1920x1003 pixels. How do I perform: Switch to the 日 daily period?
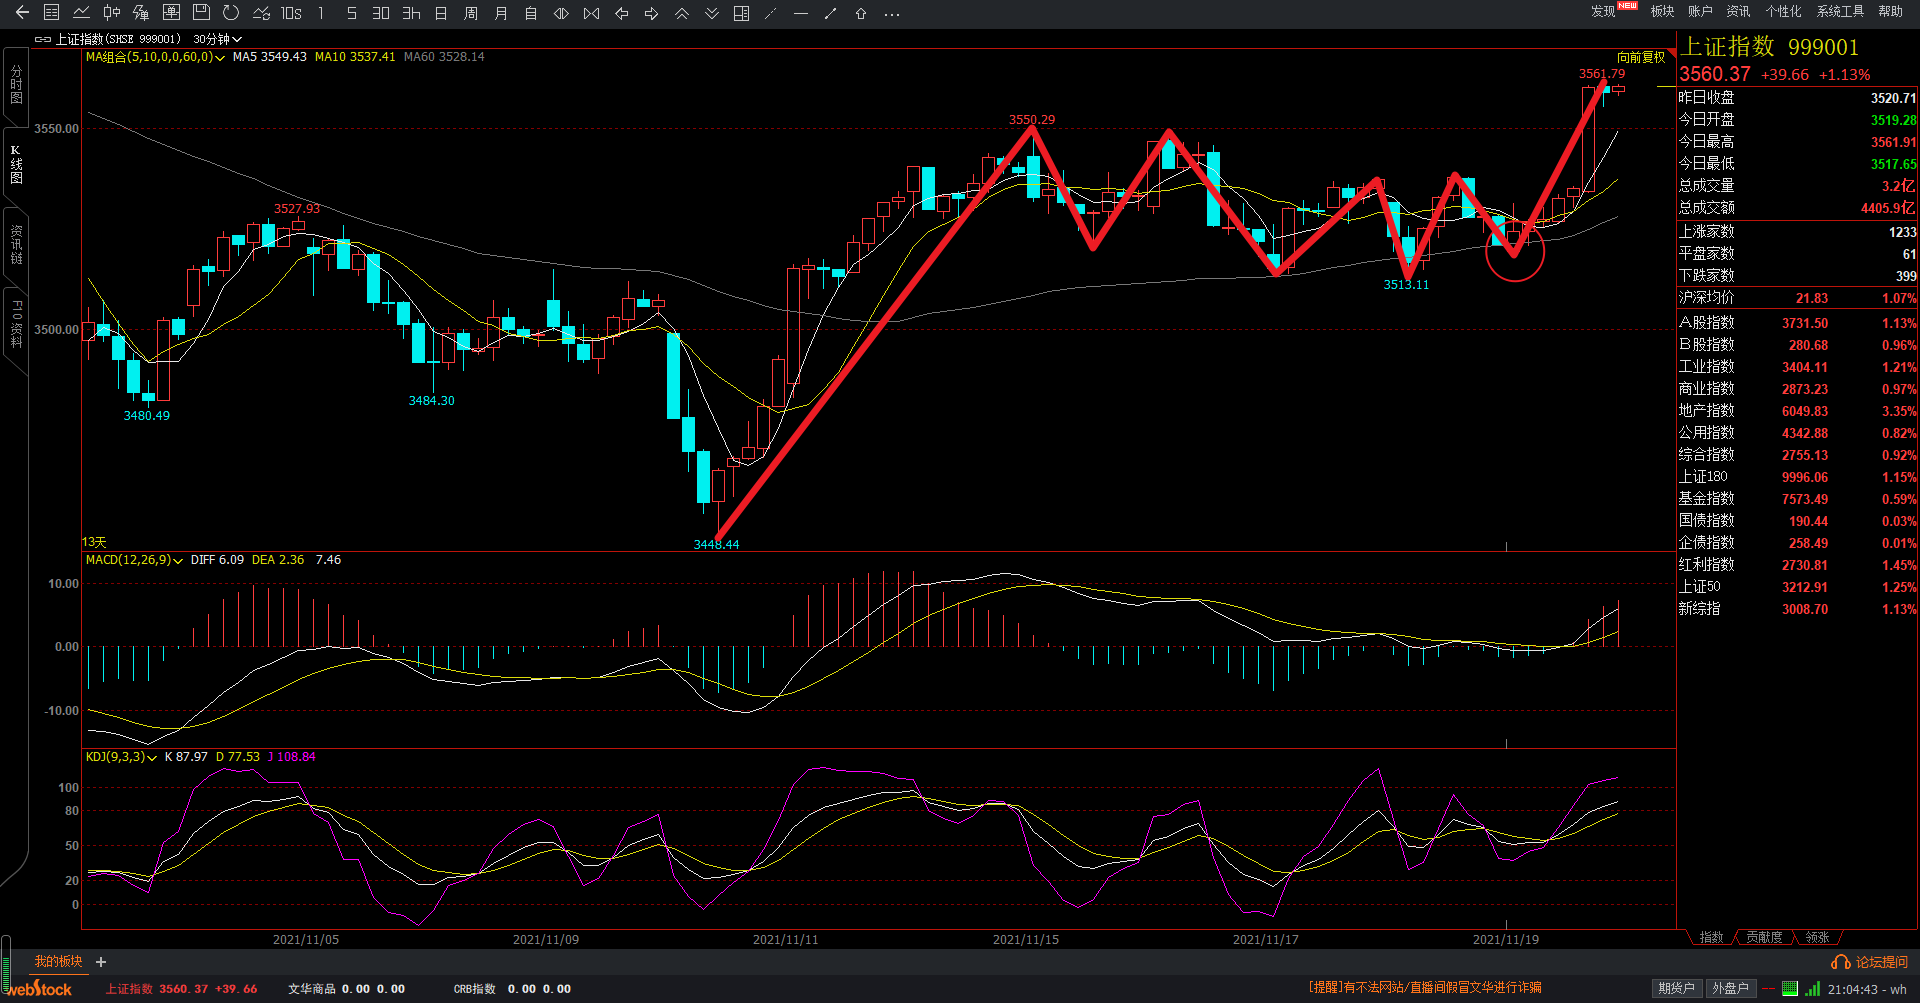pos(441,13)
